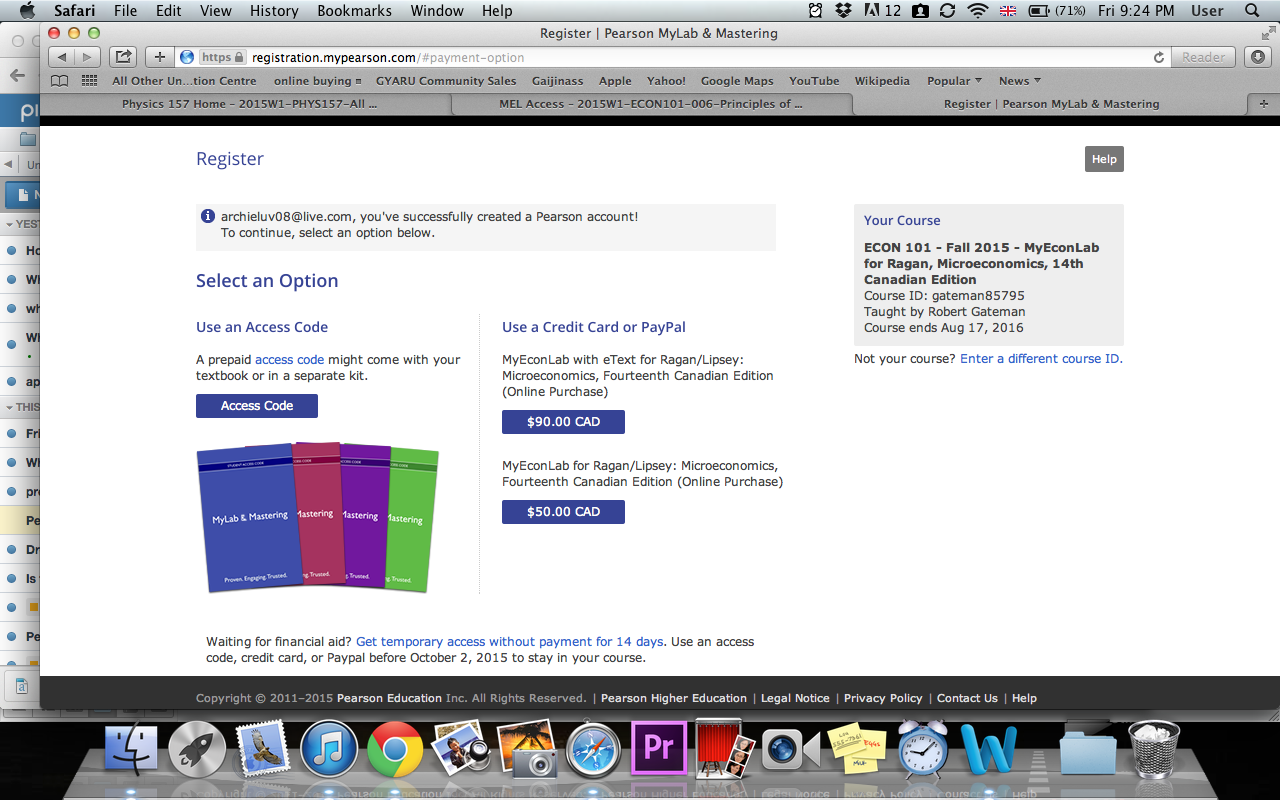Open the Google Maps bookmark

(737, 81)
